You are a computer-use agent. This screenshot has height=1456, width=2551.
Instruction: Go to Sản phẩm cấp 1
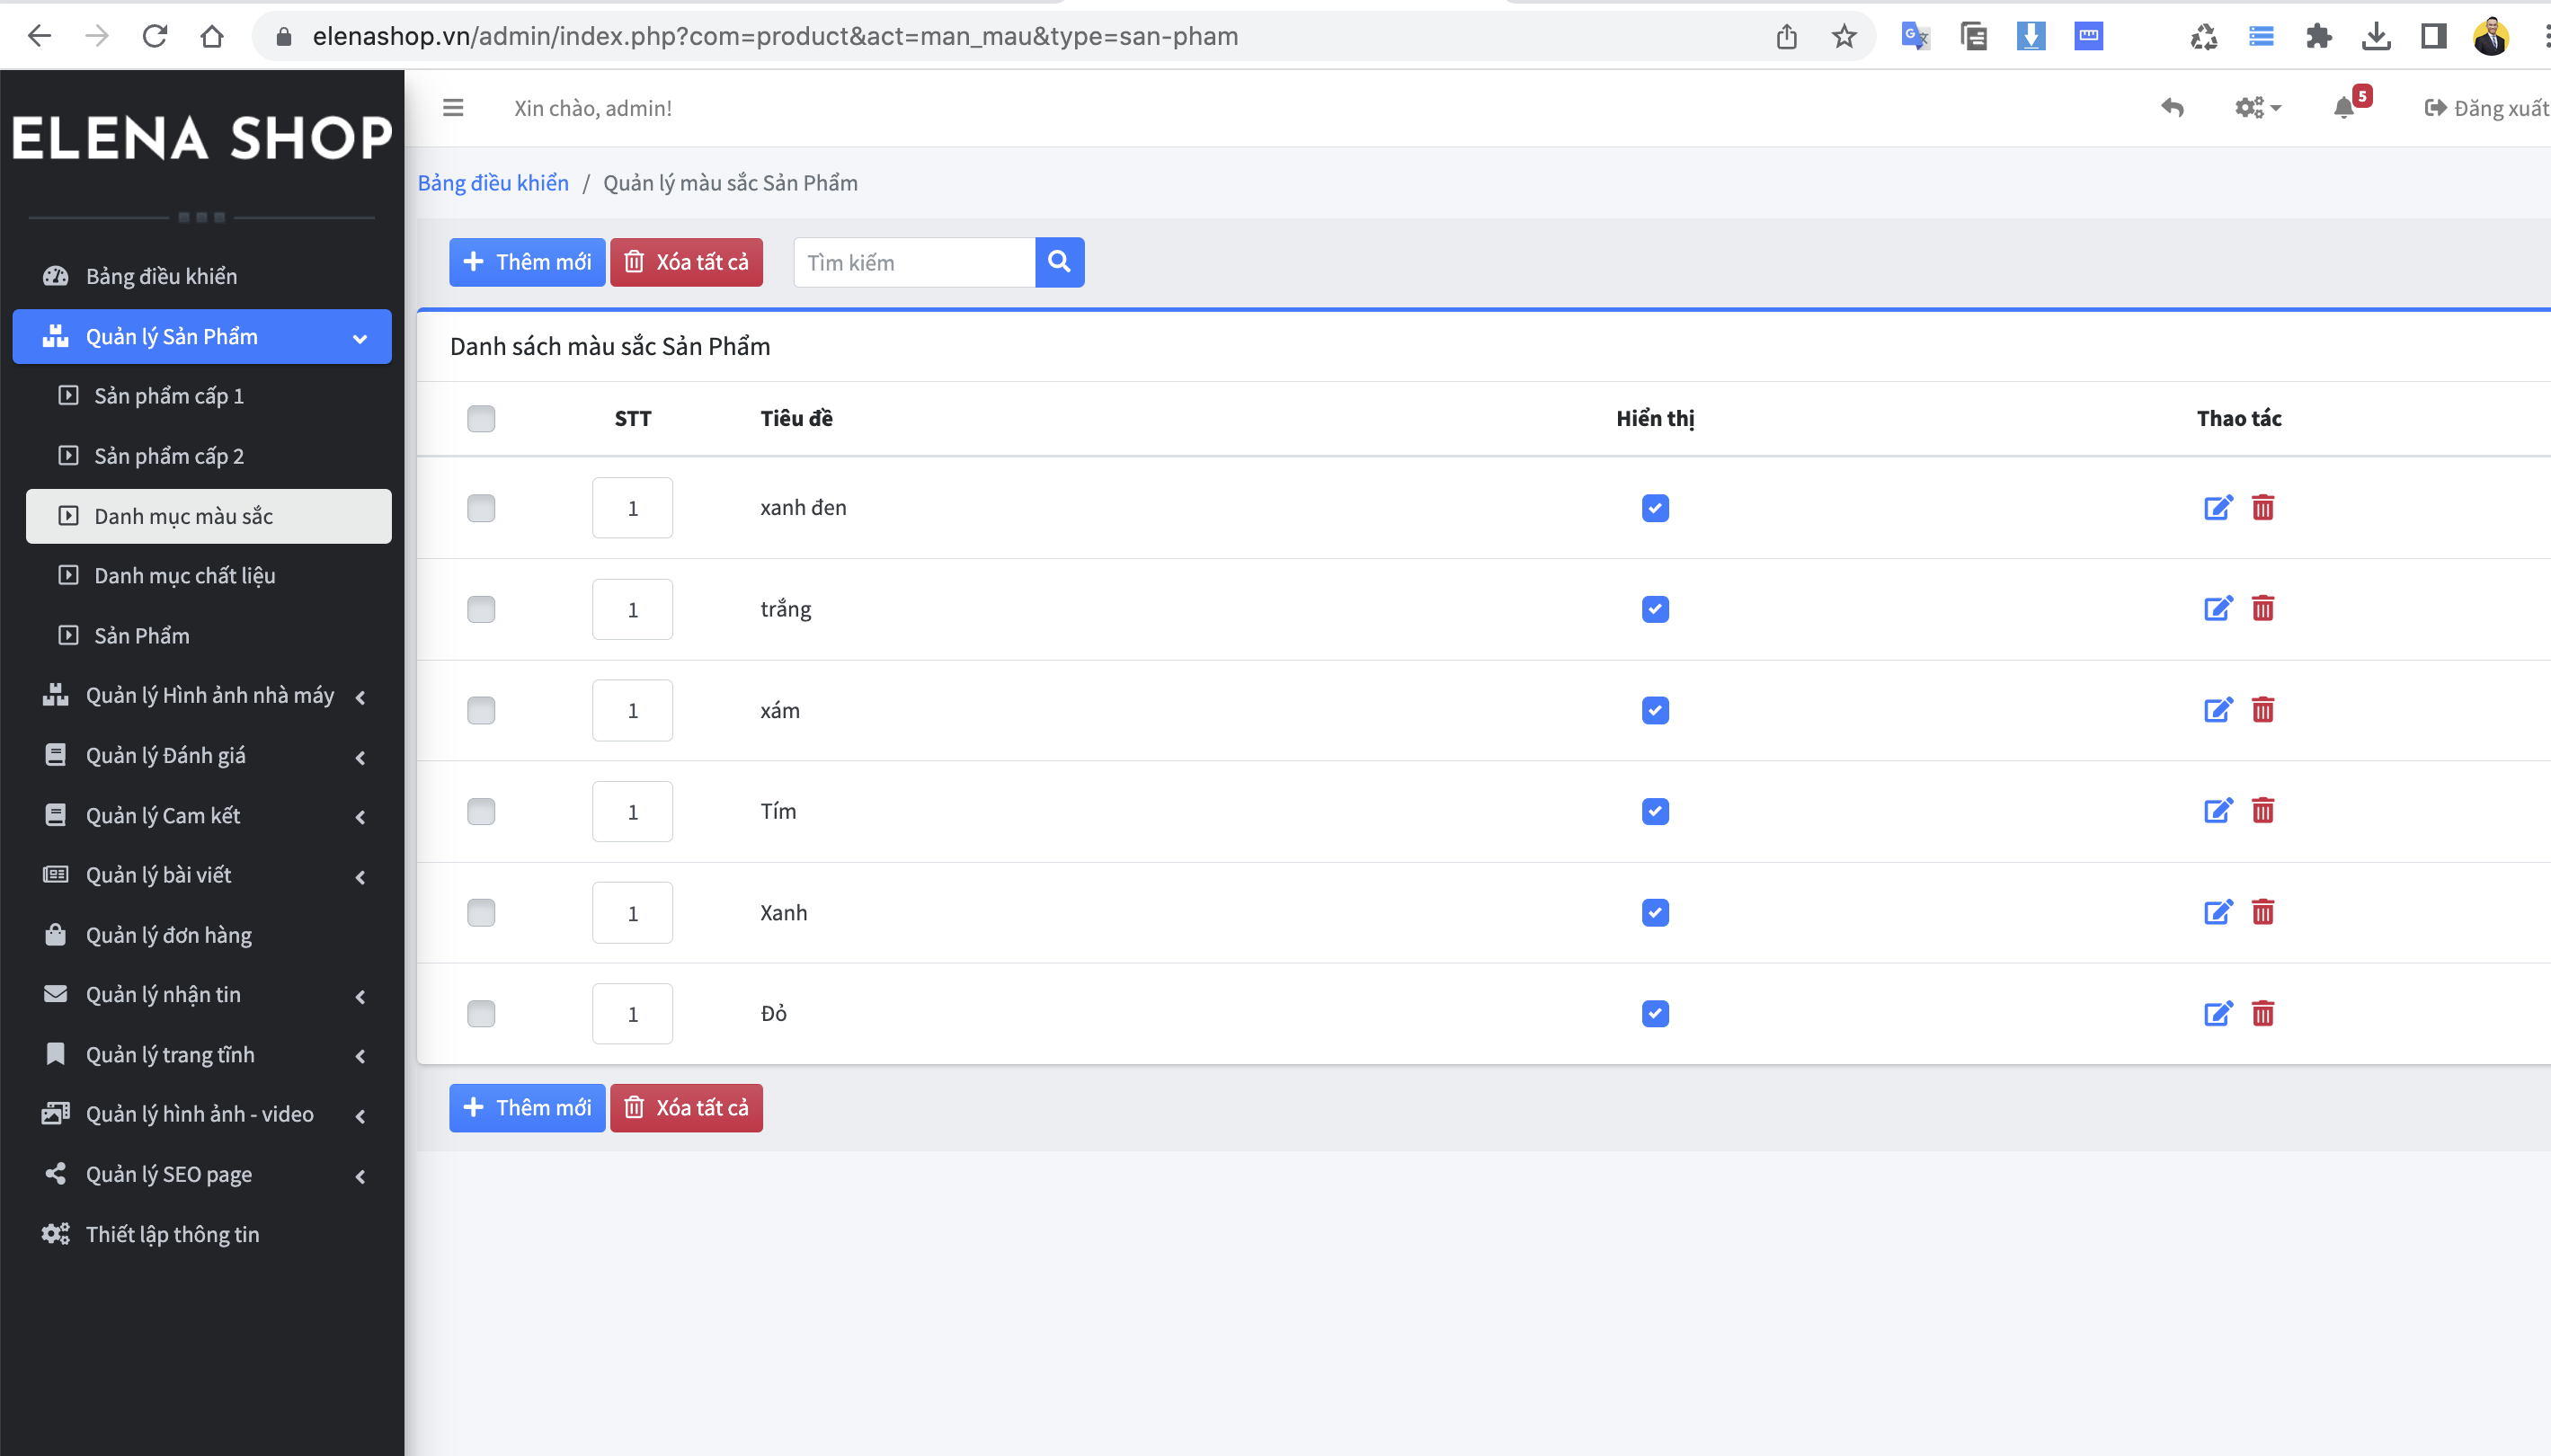[x=169, y=396]
